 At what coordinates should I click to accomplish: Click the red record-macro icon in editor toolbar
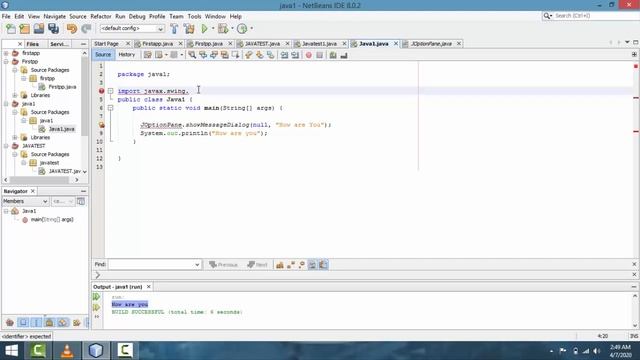309,55
